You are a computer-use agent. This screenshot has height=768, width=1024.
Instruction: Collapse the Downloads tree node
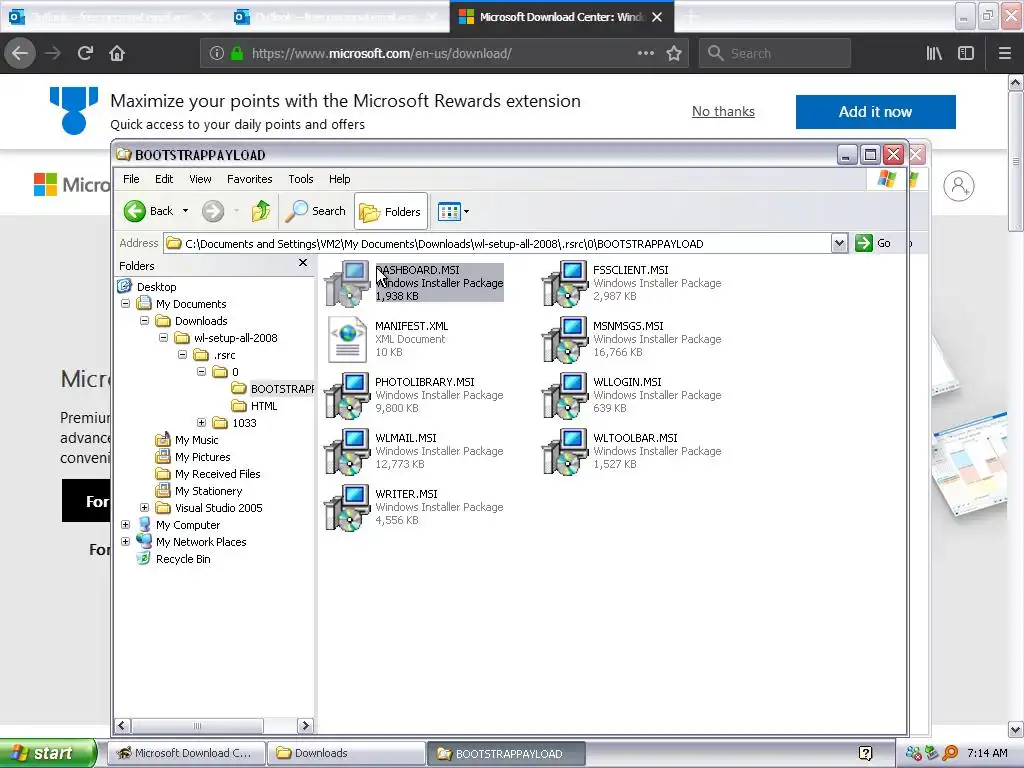click(144, 321)
